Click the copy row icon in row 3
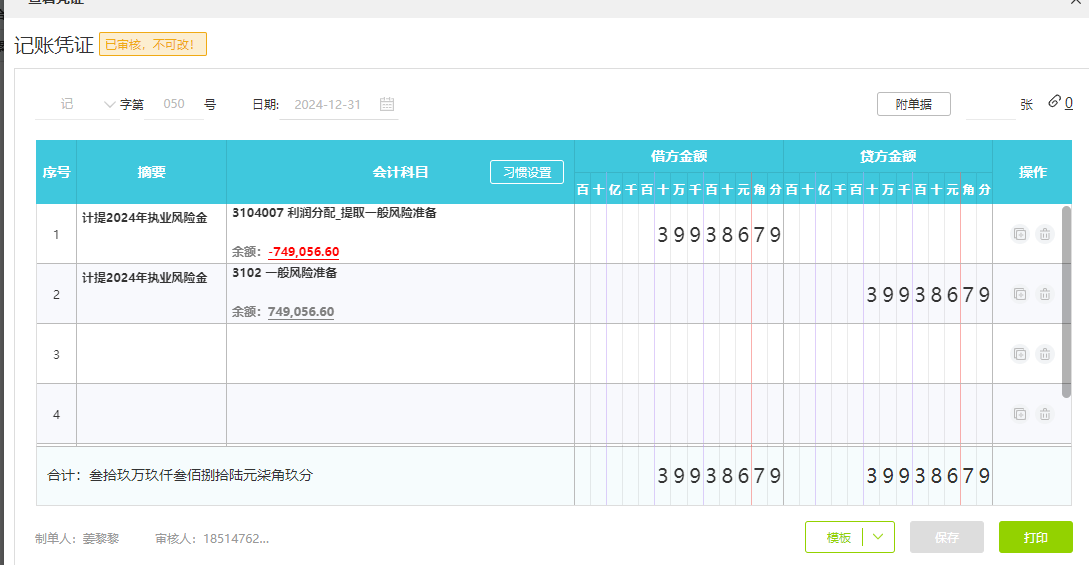This screenshot has width=1089, height=565. coord(1020,354)
